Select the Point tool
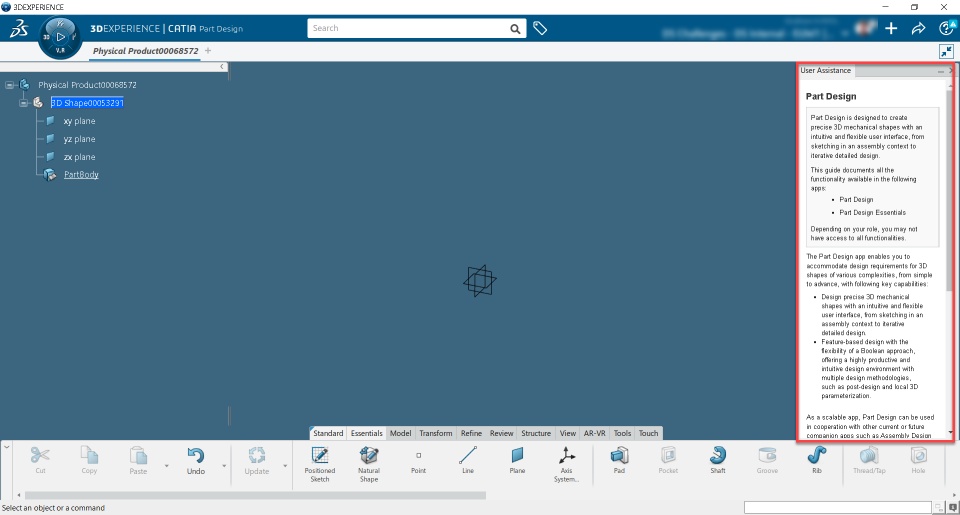Viewport: 960px width, 515px height. [x=419, y=456]
